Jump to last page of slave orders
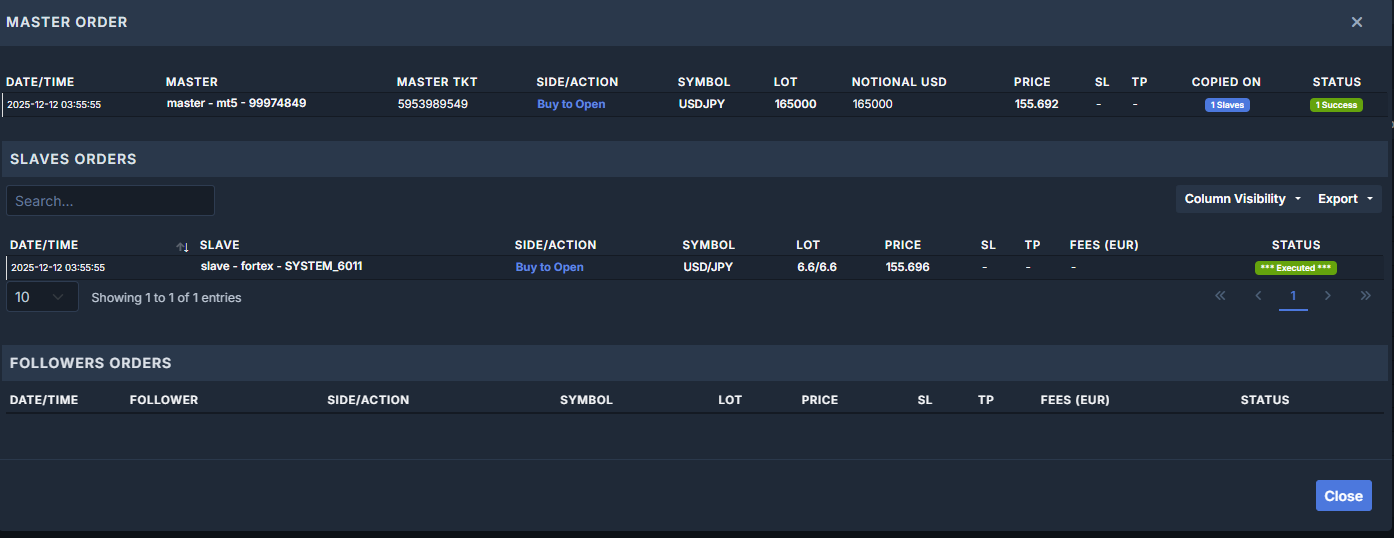Screen dimensions: 1394x538 click(1366, 296)
